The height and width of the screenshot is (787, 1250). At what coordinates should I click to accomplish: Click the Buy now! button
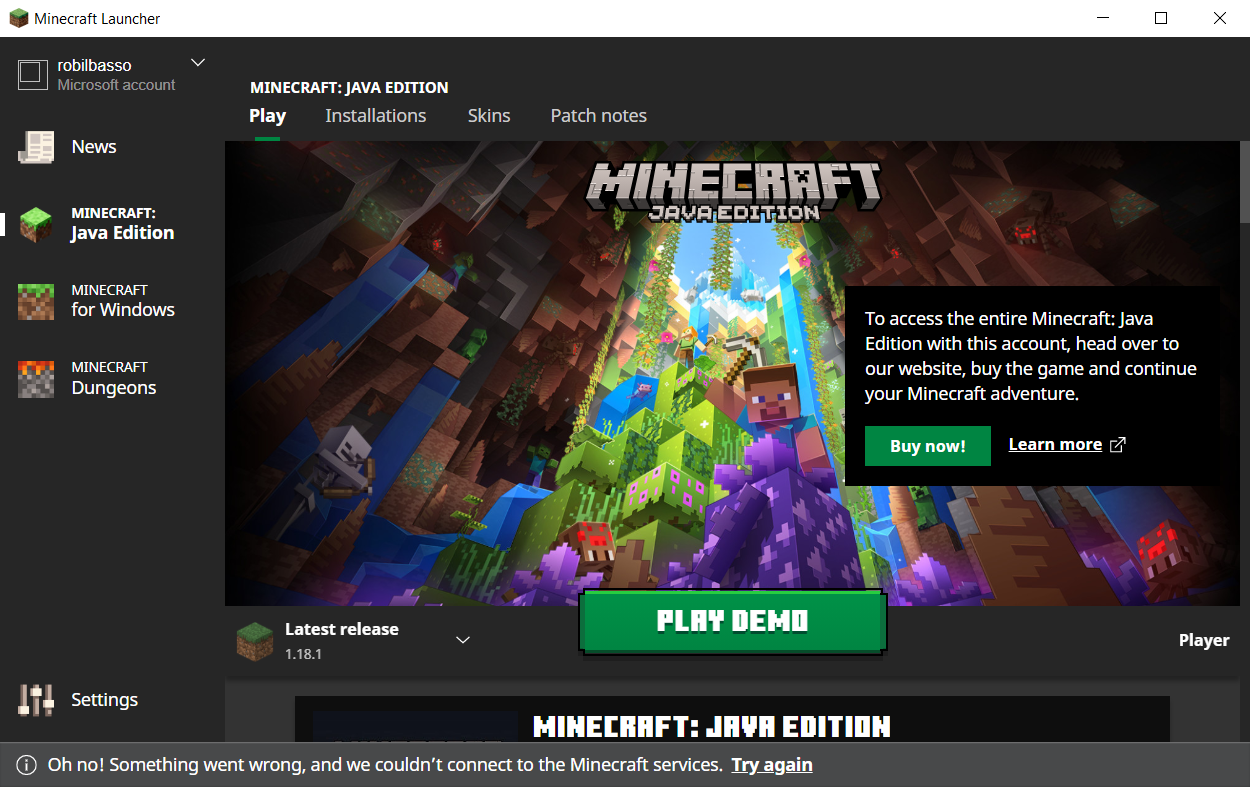coord(928,446)
